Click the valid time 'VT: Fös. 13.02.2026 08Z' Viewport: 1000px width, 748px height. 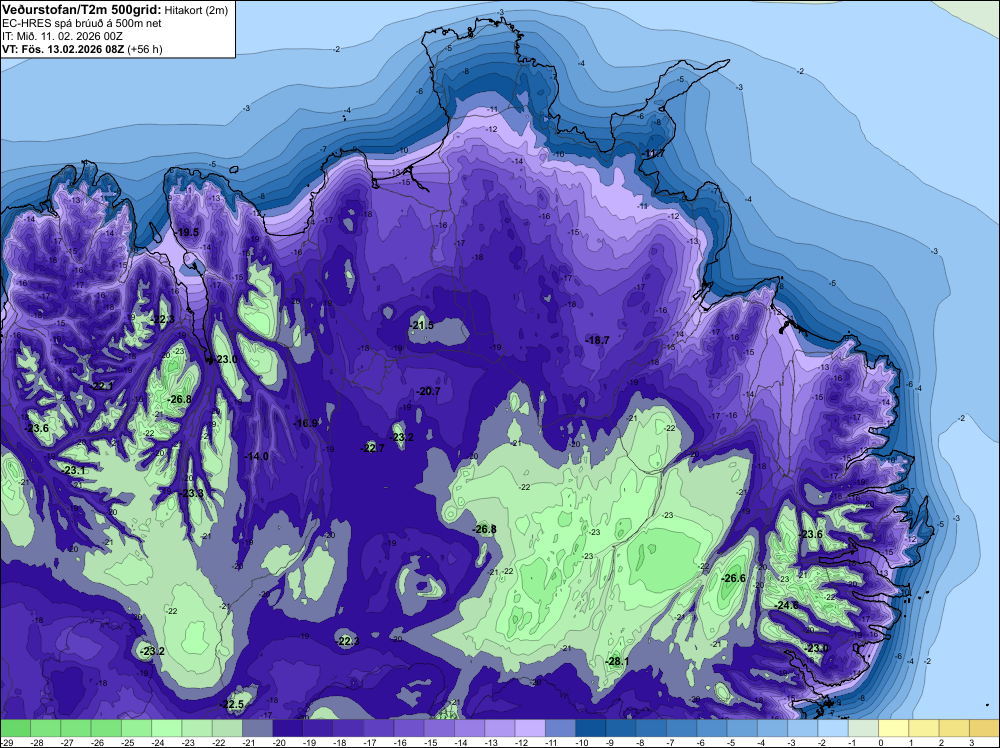click(x=63, y=49)
